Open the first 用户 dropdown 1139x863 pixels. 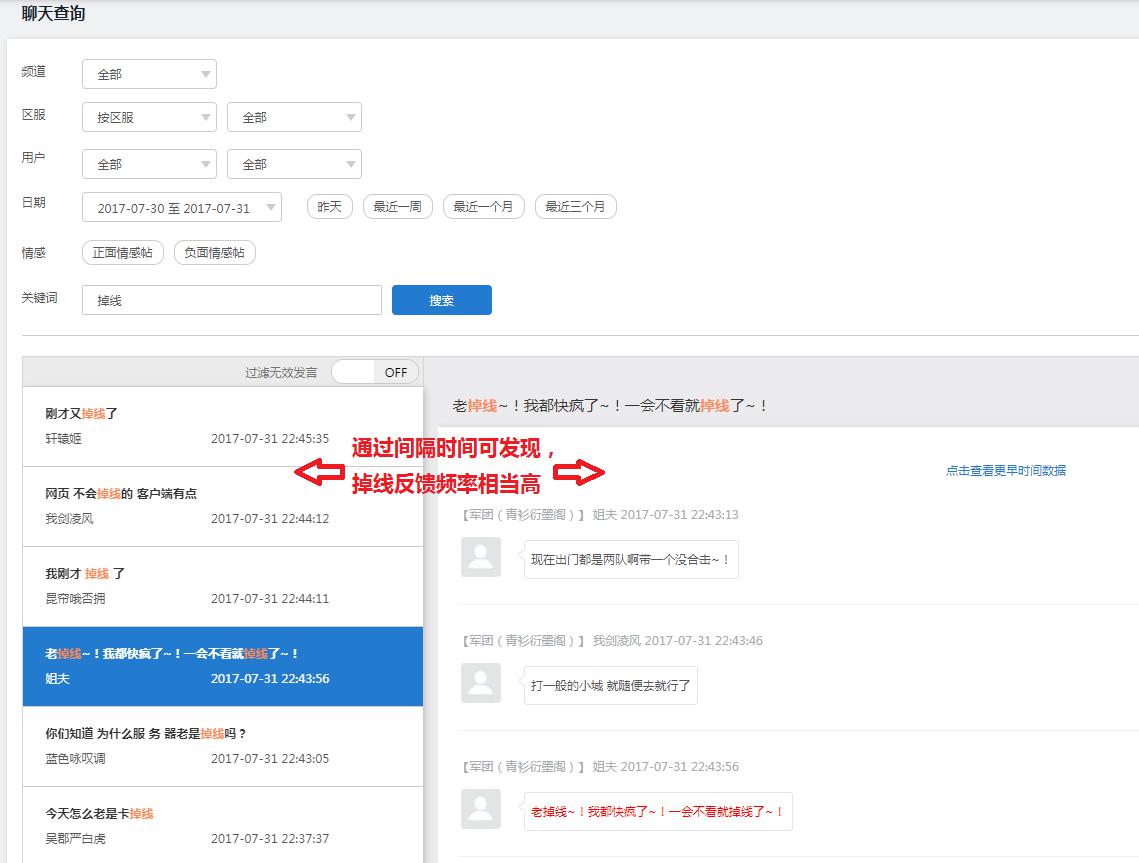click(149, 164)
